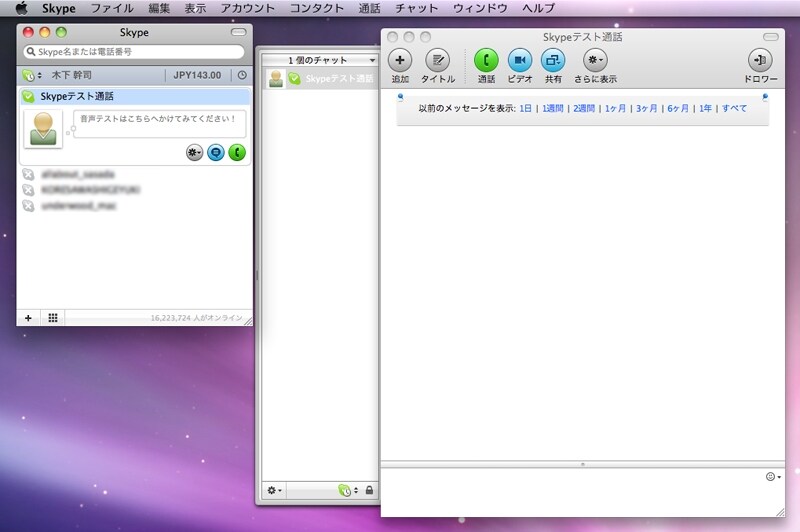The width and height of the screenshot is (800, 532).
Task: Show previous messages from 6ヶ月
Action: 678,108
